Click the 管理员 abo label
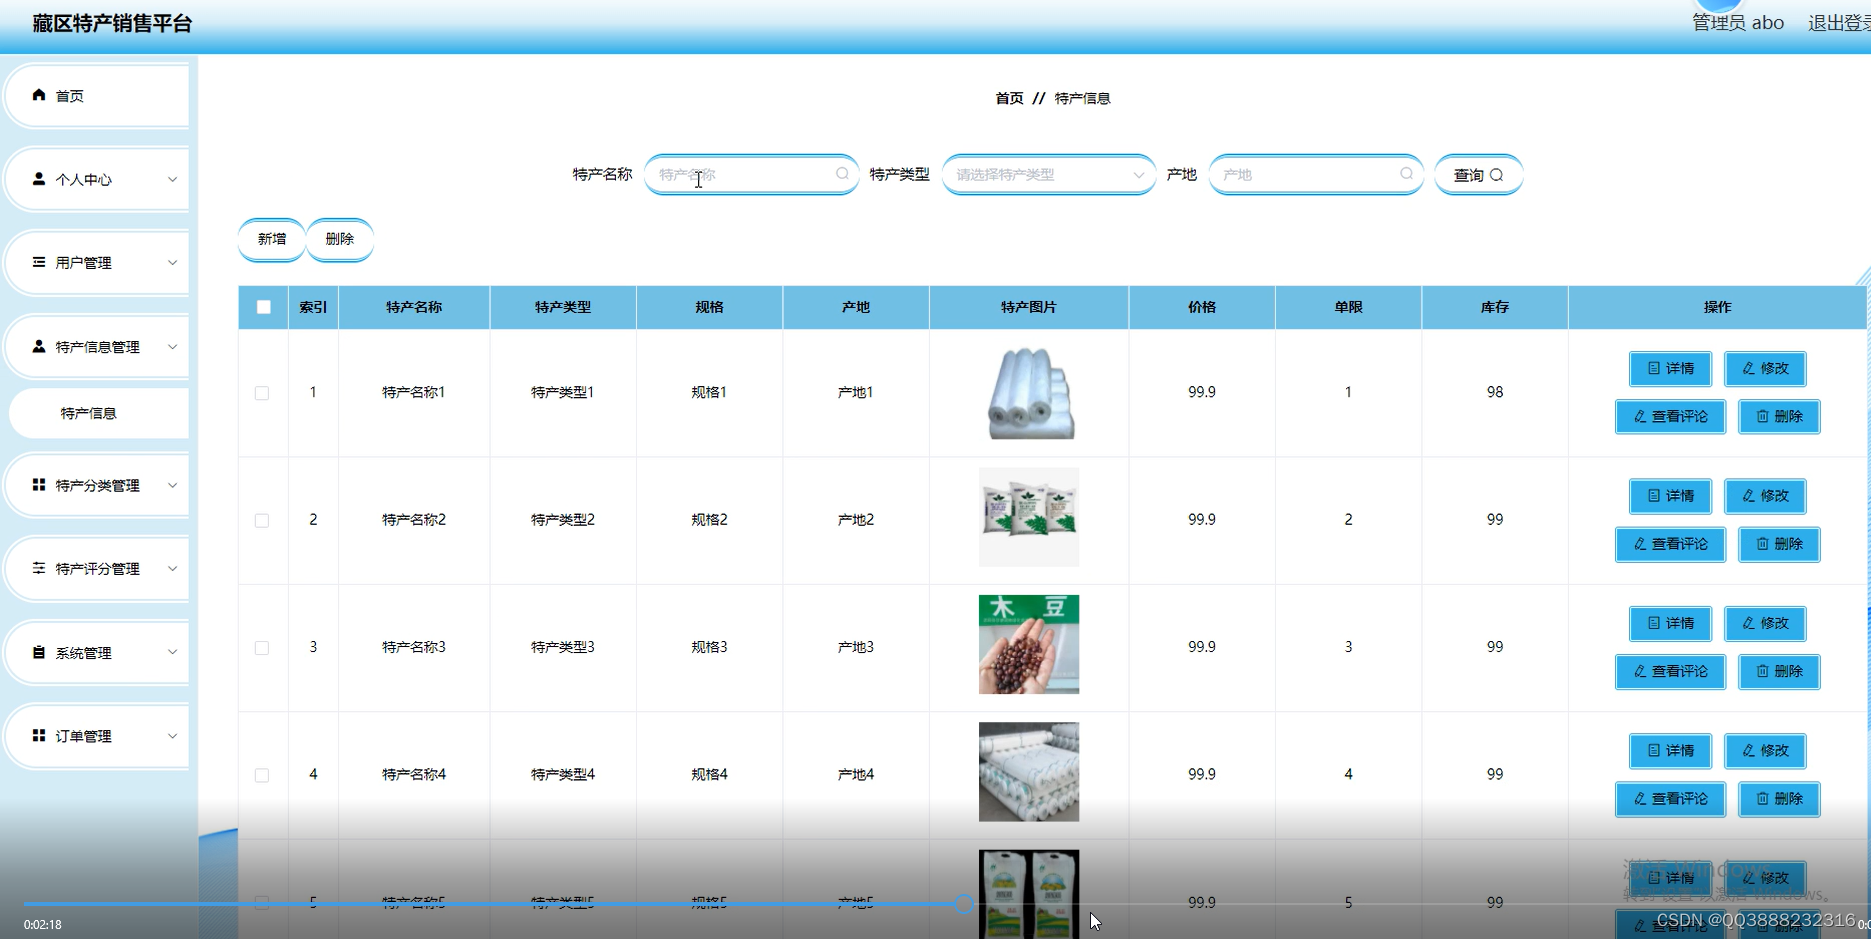This screenshot has height=939, width=1871. [1738, 23]
